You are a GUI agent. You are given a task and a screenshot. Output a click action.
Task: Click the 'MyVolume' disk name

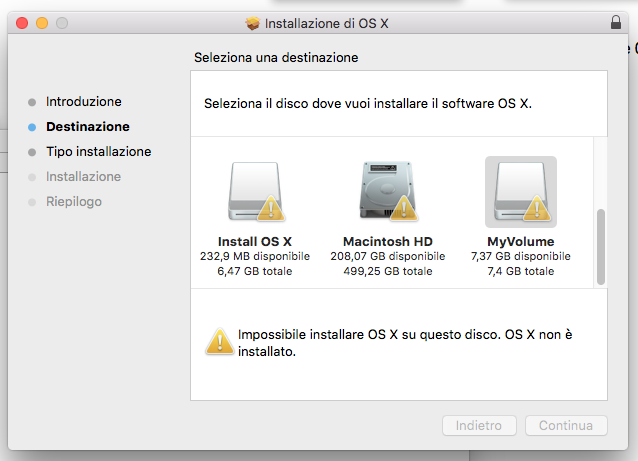521,241
